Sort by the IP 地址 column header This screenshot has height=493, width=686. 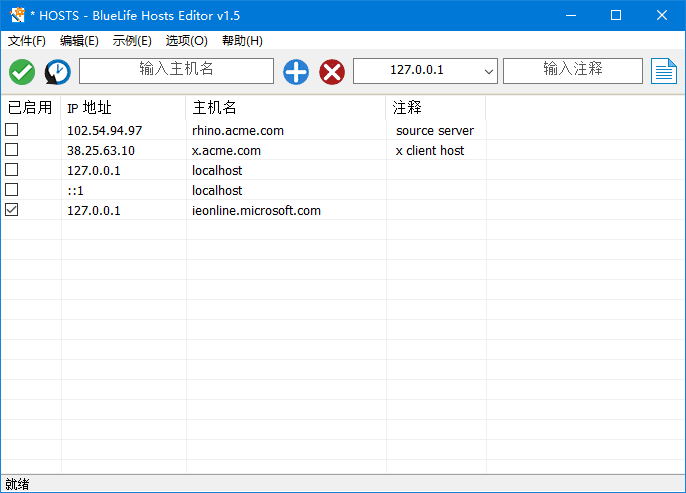click(x=123, y=107)
